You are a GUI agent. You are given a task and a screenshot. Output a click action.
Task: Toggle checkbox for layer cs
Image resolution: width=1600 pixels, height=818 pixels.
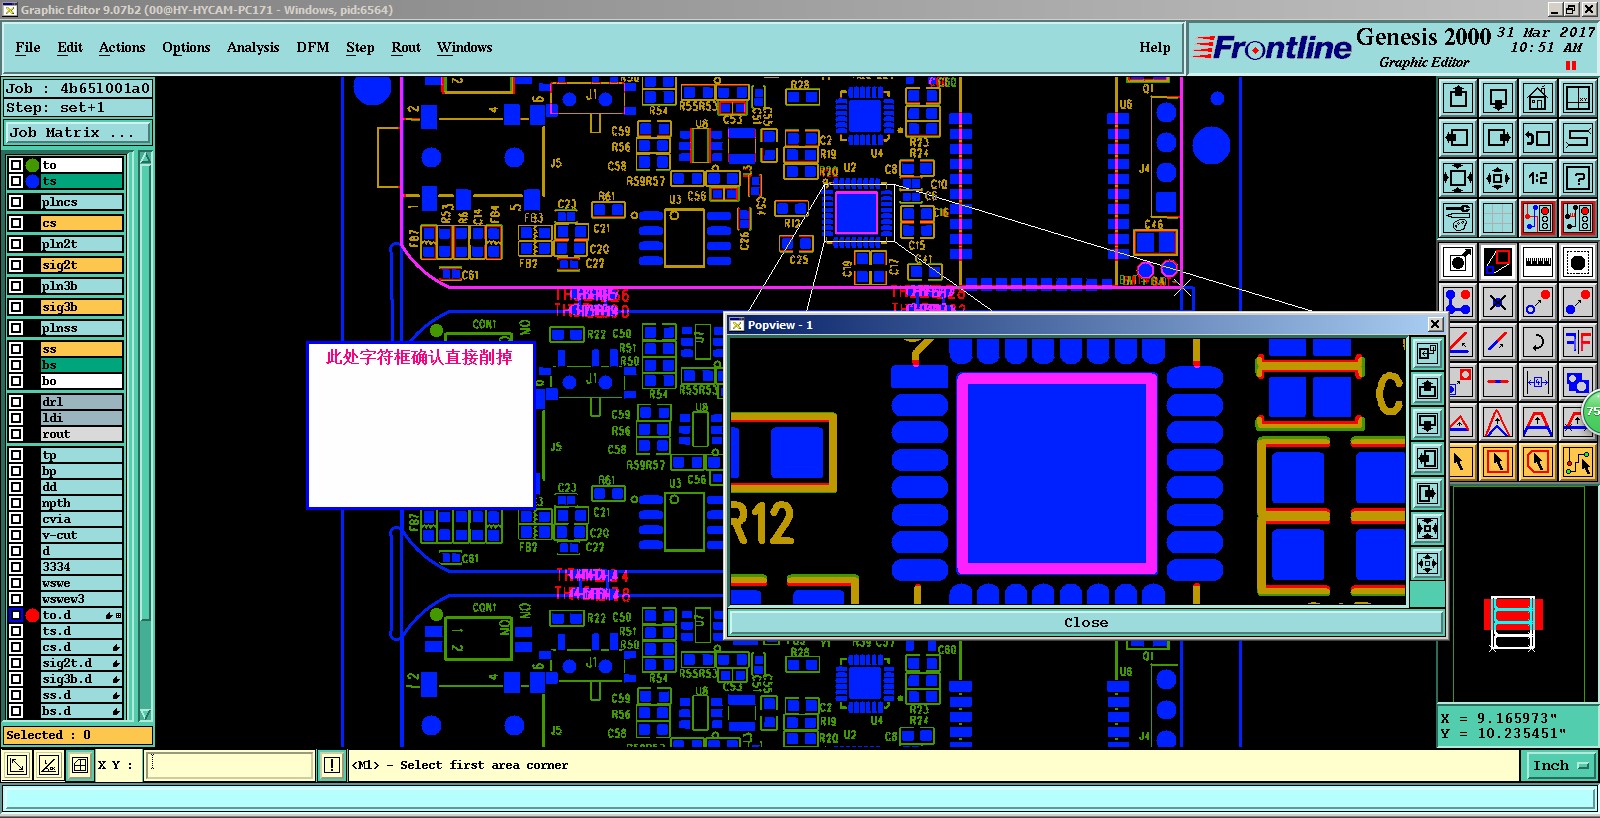click(x=16, y=223)
